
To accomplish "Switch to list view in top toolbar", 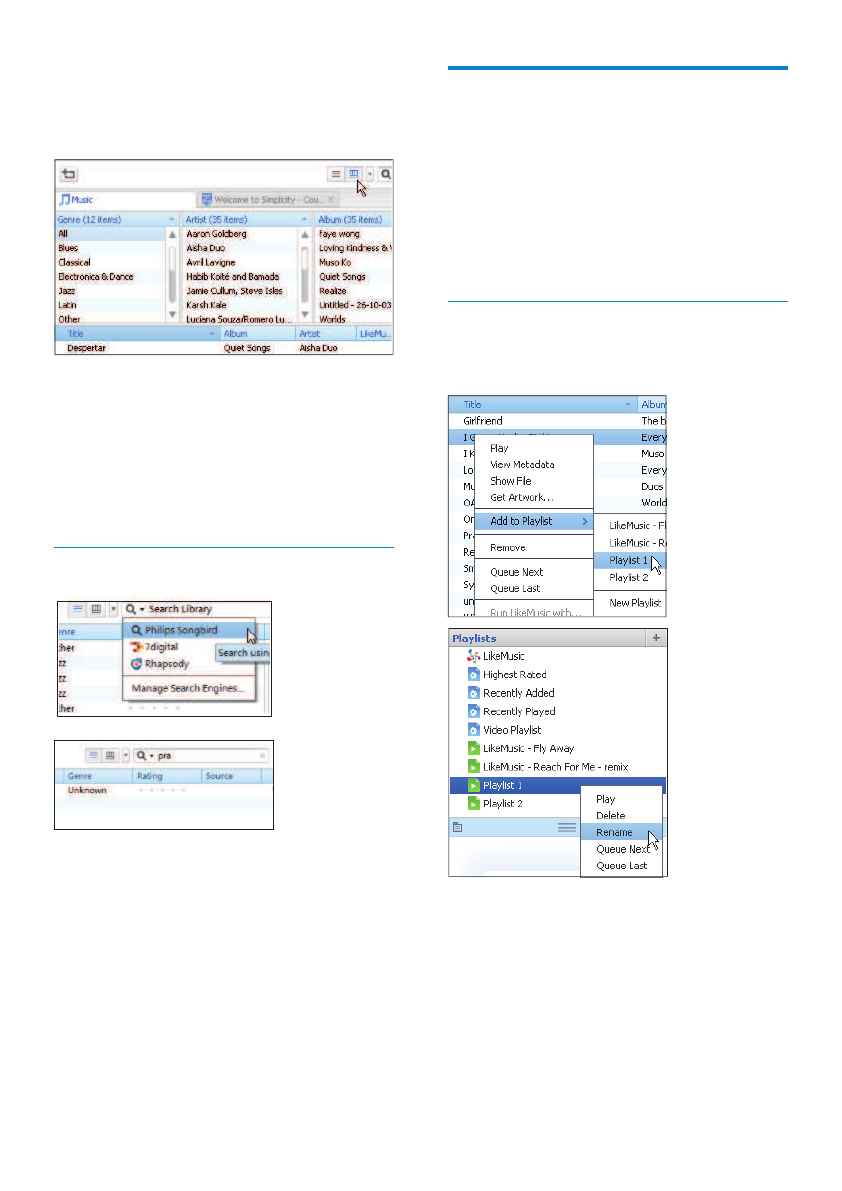I will (x=337, y=174).
